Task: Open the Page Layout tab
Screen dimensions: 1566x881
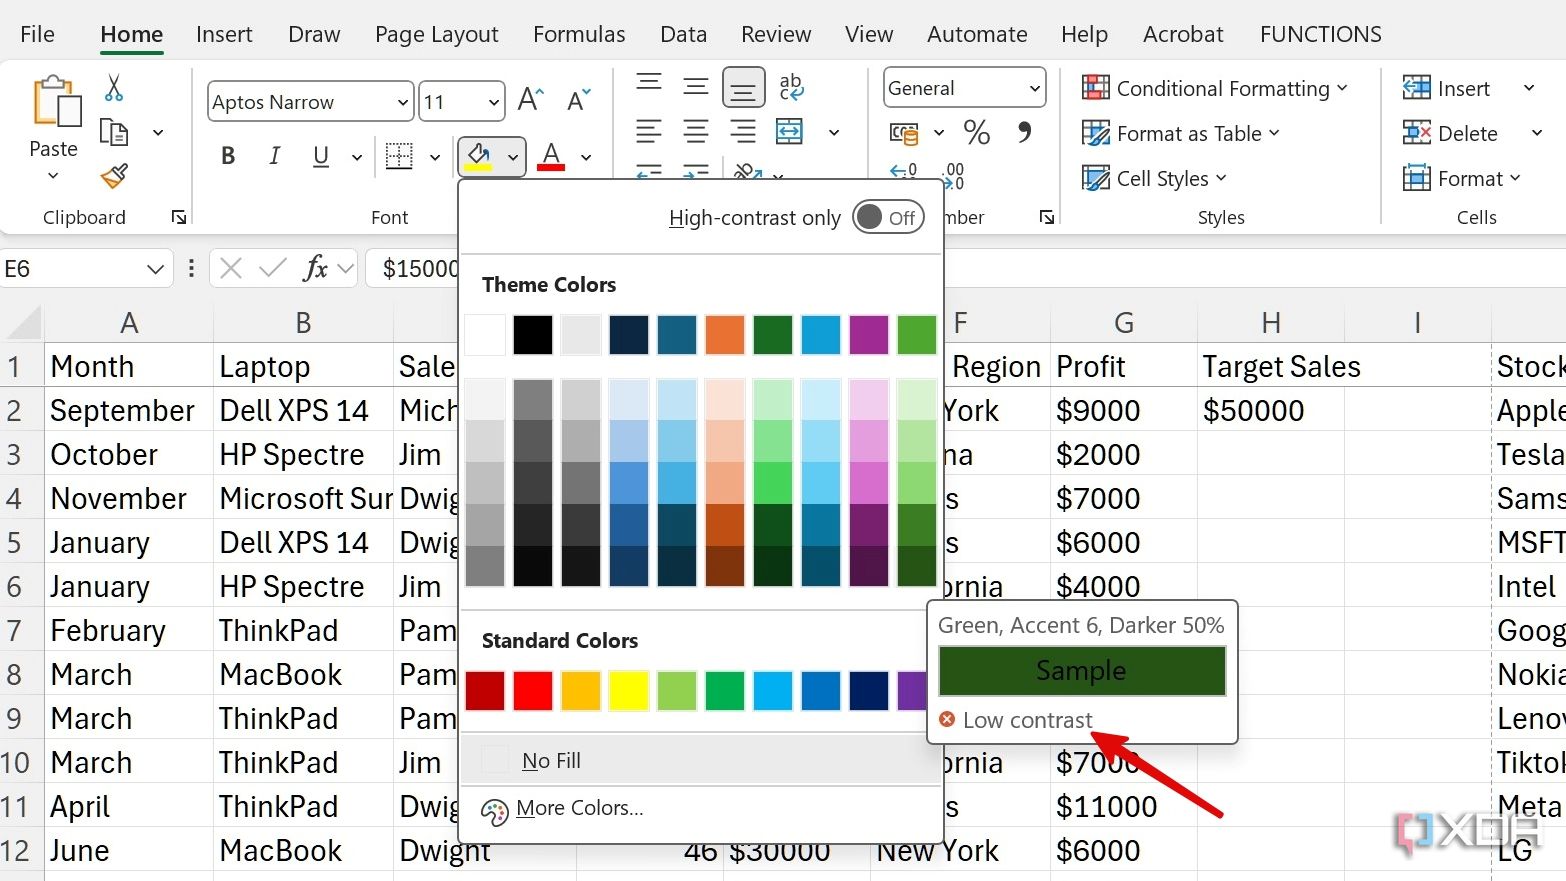Action: (x=436, y=34)
